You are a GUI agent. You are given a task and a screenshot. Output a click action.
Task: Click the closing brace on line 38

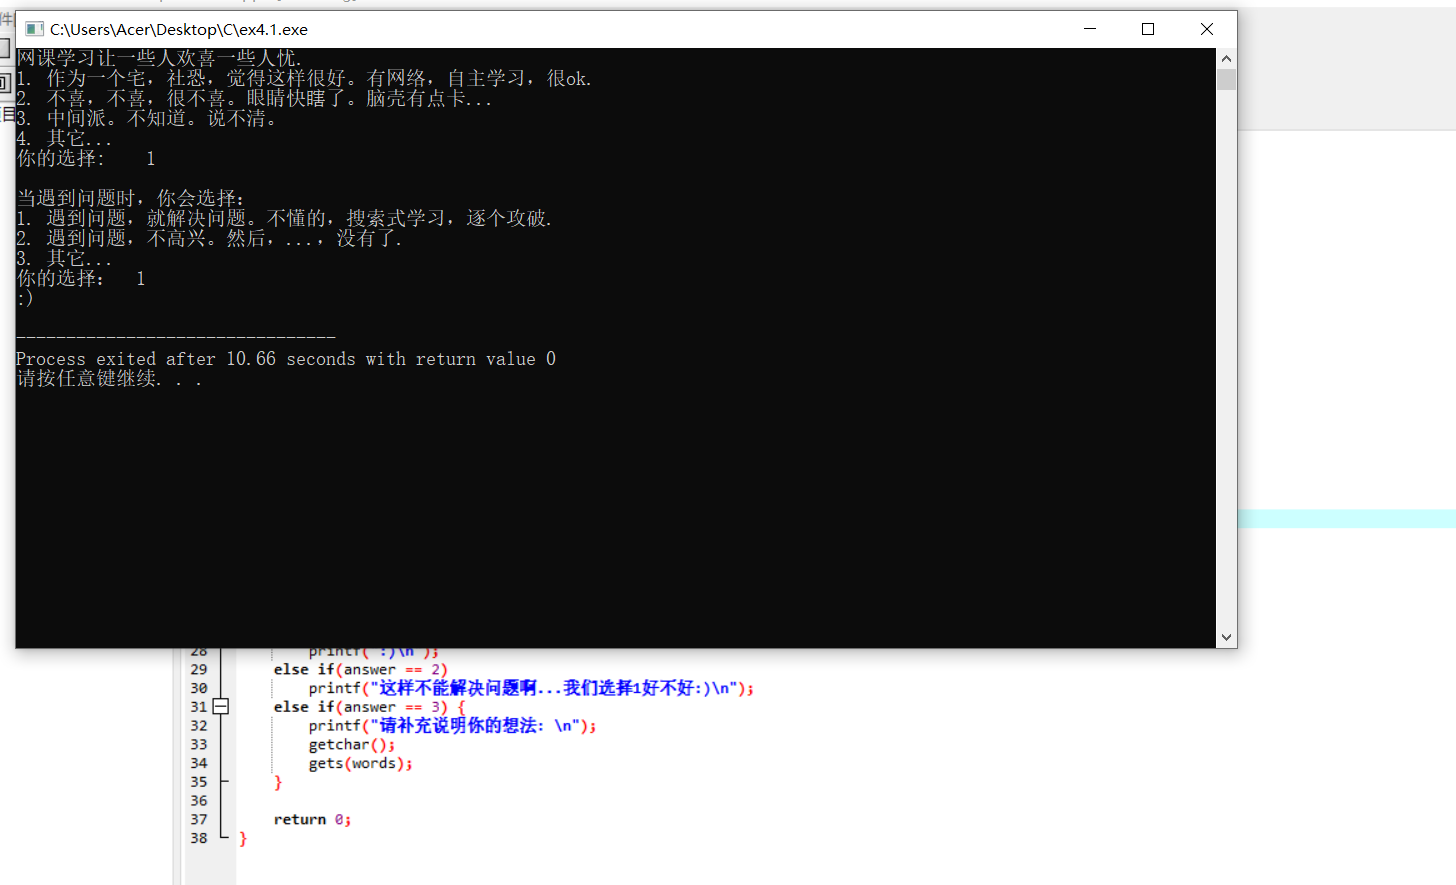coord(243,839)
